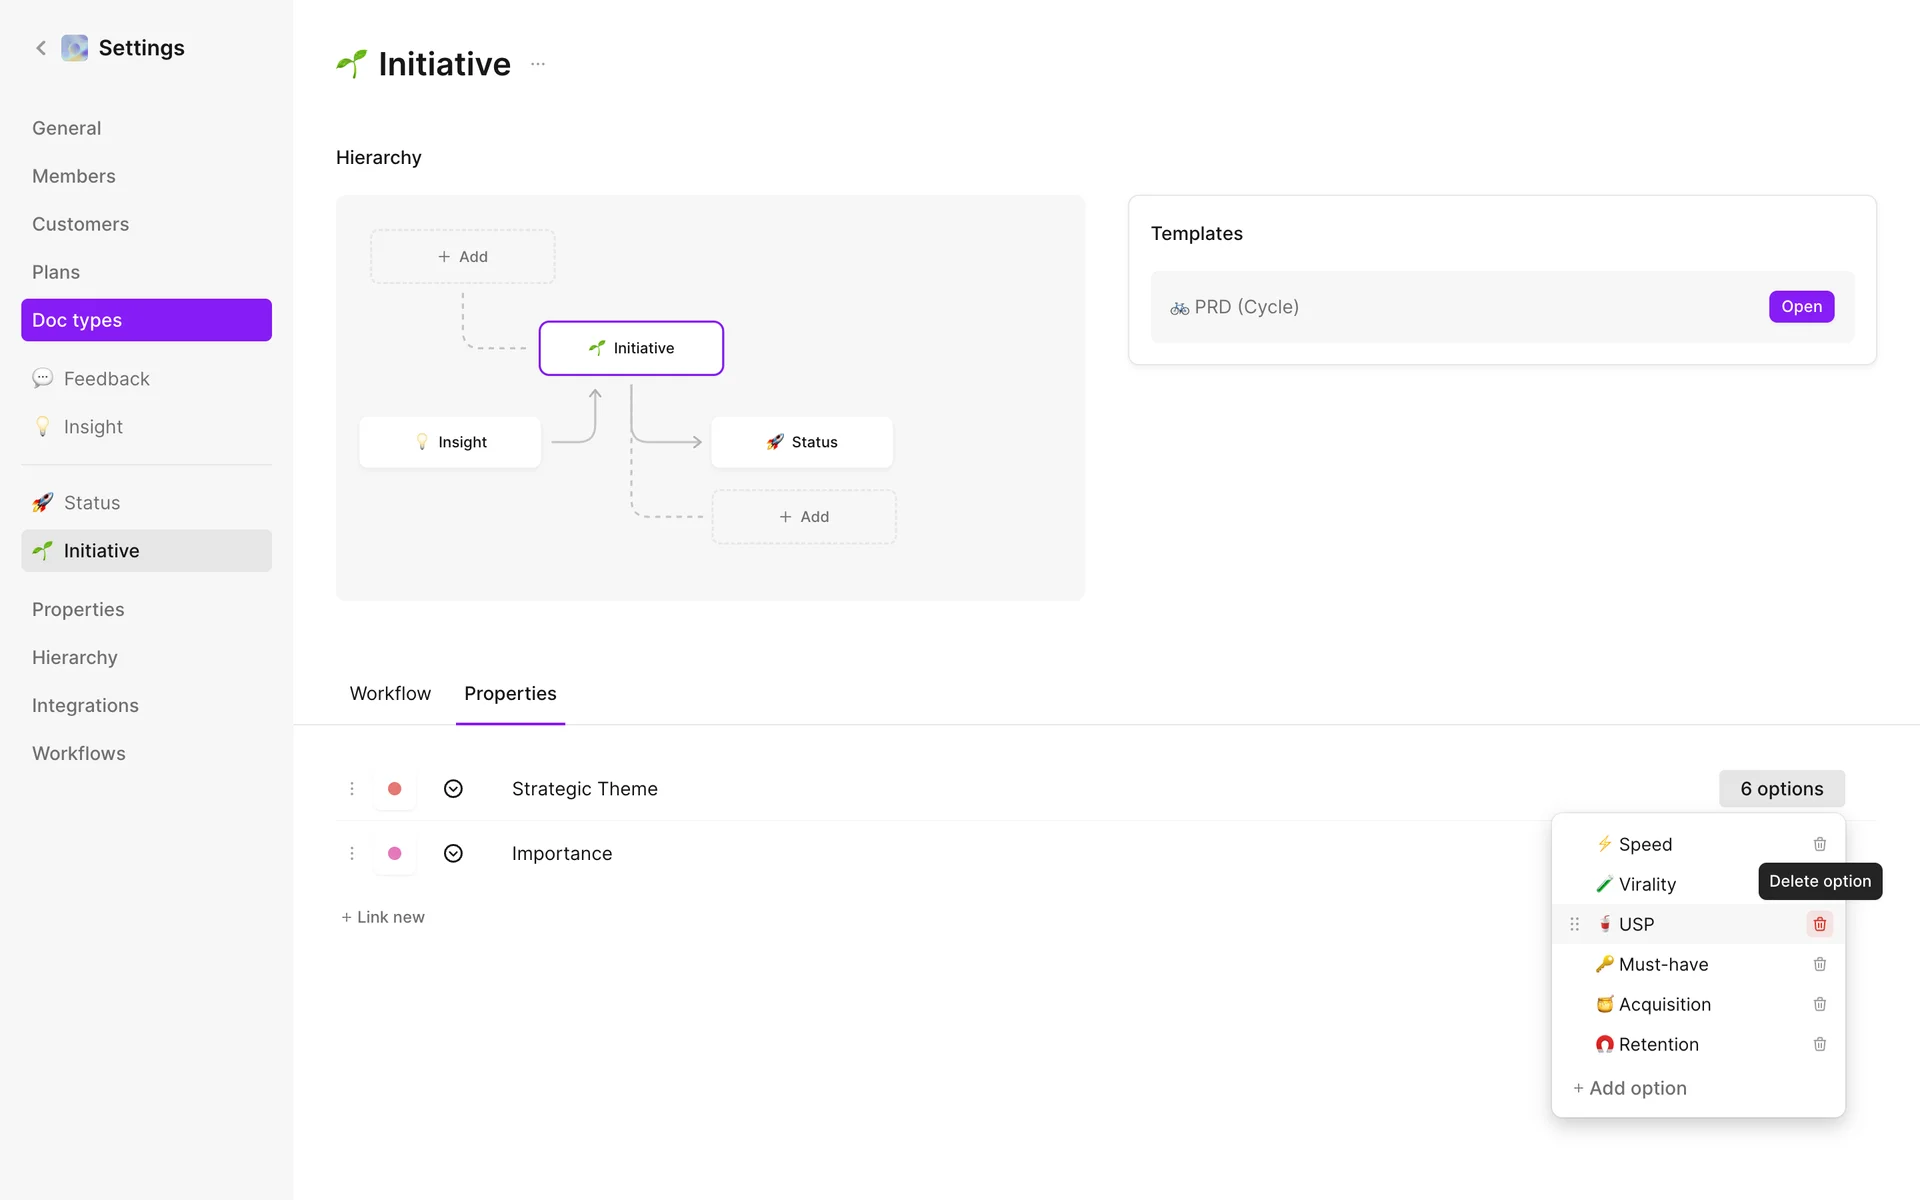1920x1200 pixels.
Task: Click Add option in options list
Action: (x=1630, y=1088)
